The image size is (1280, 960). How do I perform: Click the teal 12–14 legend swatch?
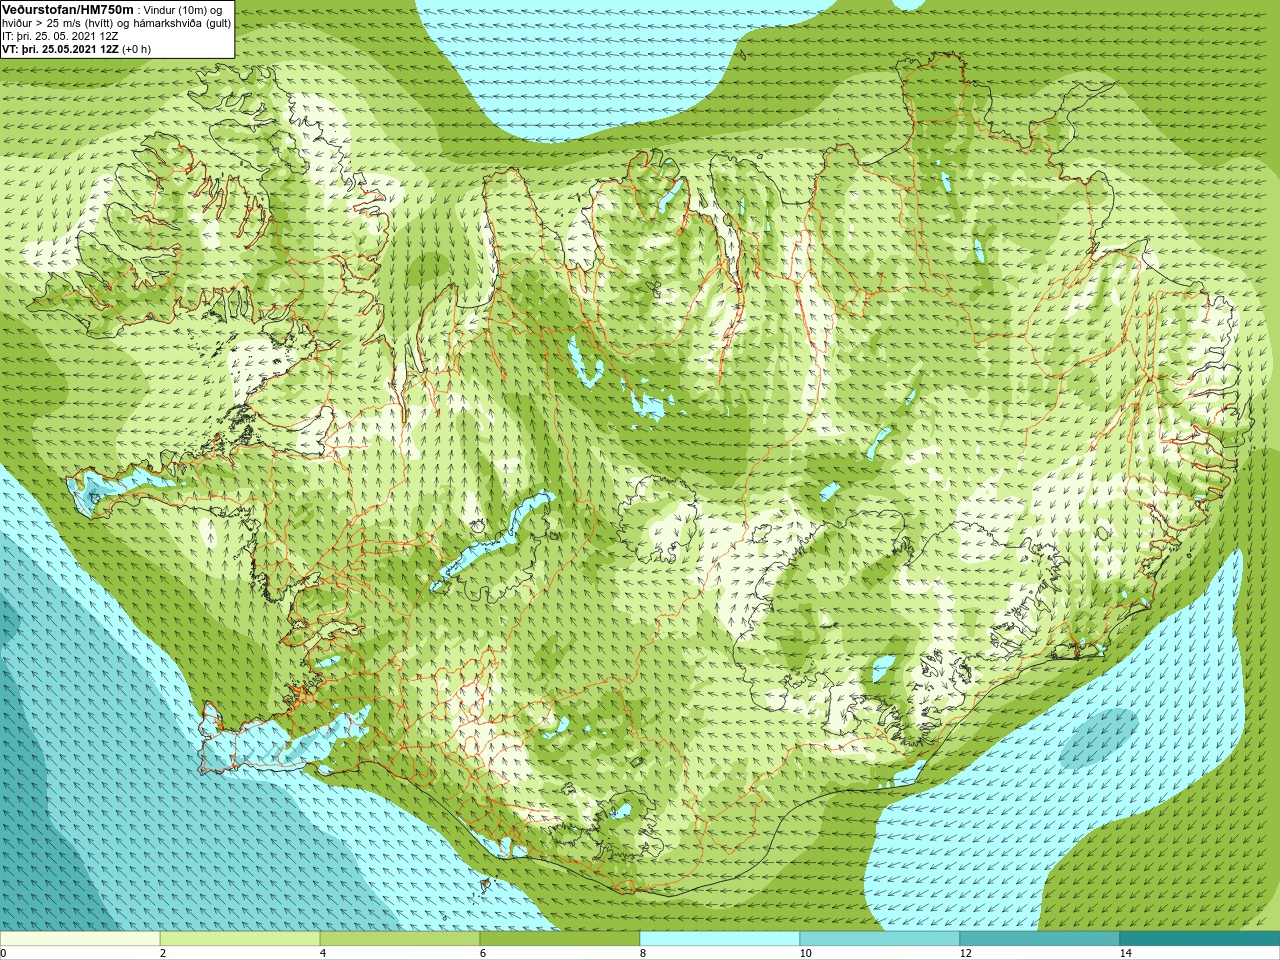pyautogui.click(x=1040, y=939)
